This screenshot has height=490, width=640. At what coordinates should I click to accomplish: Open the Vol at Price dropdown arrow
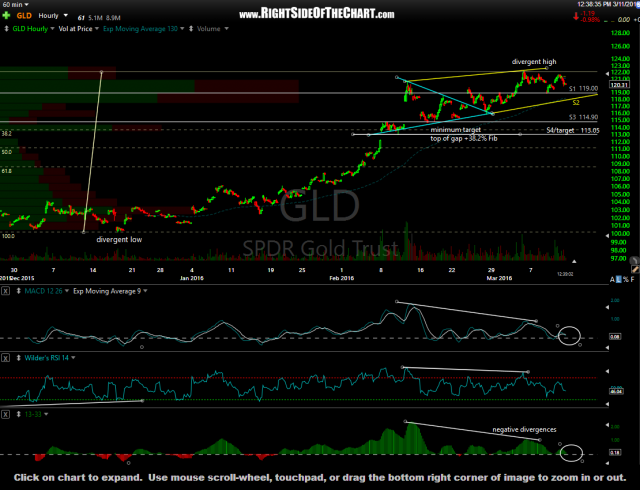(97, 29)
